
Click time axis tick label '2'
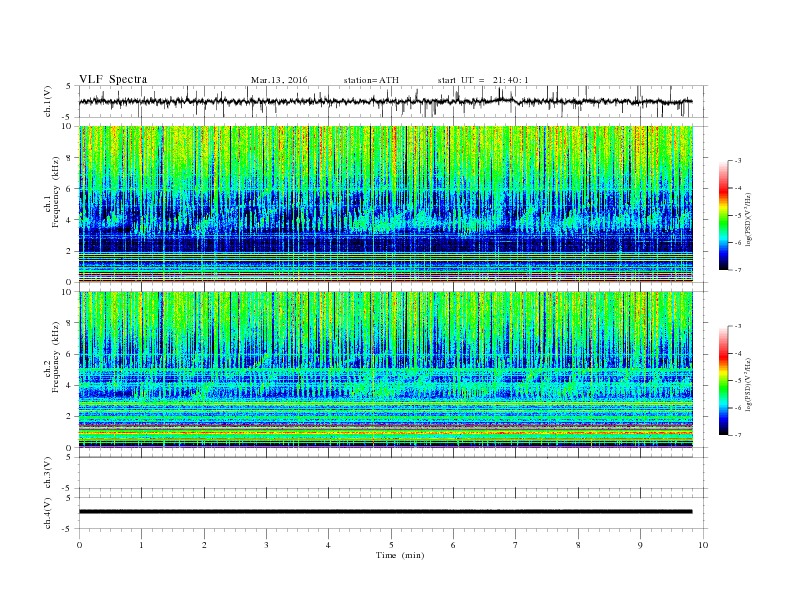point(204,545)
